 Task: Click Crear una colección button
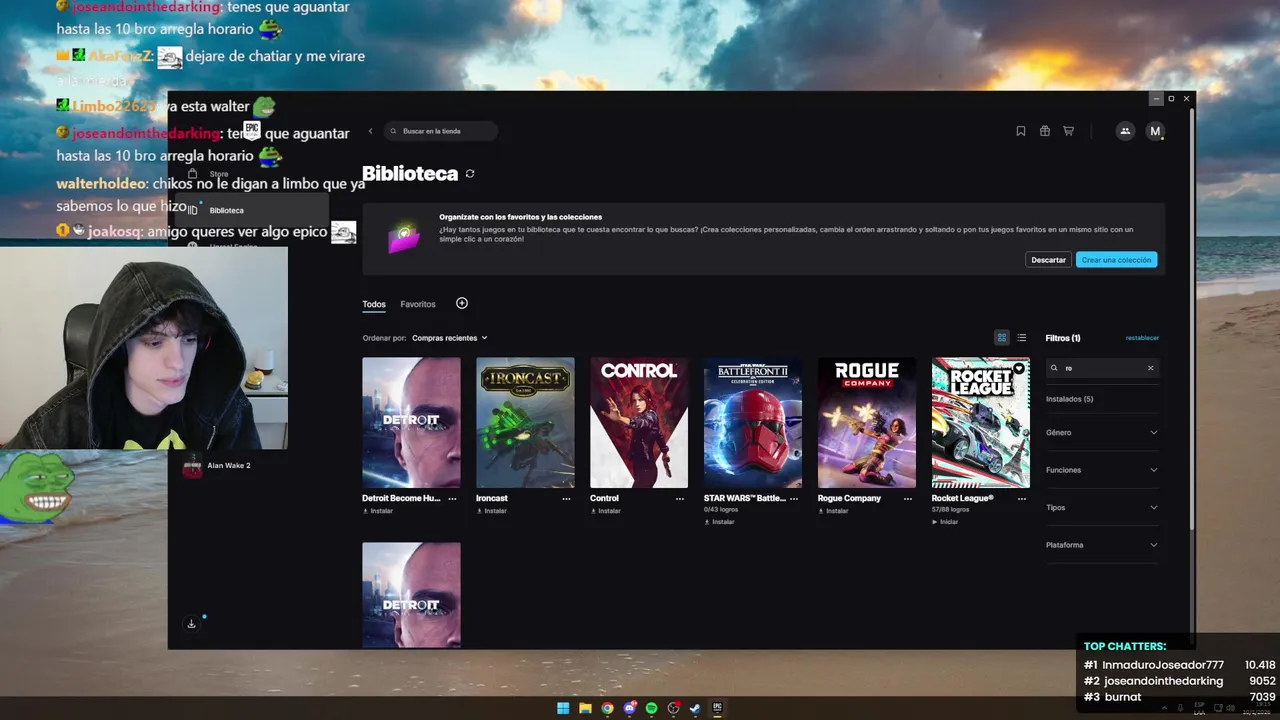(1116, 260)
